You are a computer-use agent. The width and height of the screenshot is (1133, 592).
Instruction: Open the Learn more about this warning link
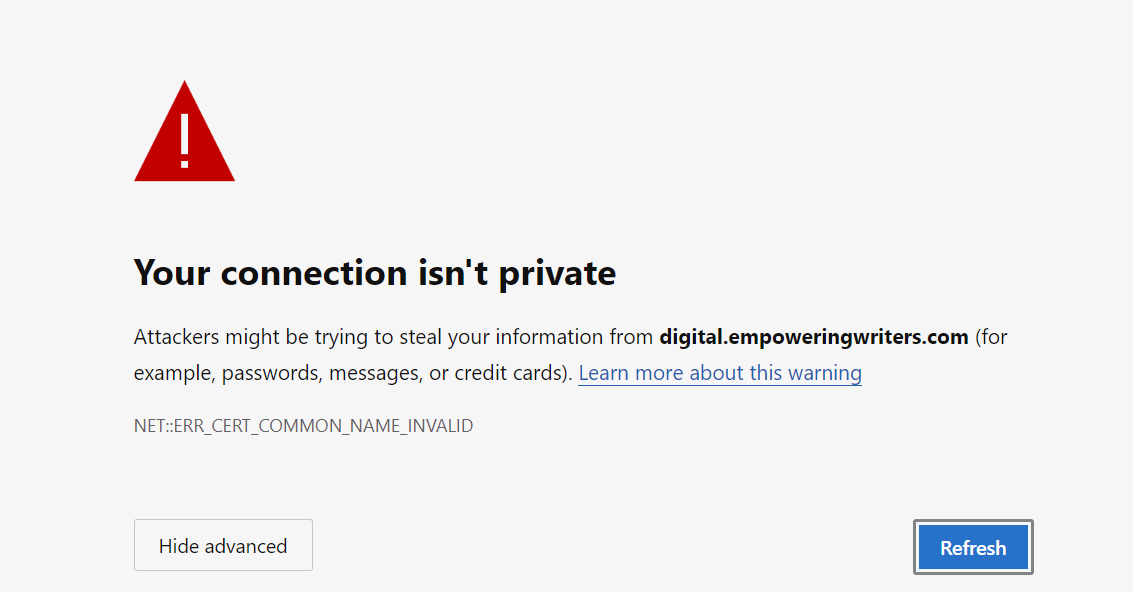pos(720,373)
